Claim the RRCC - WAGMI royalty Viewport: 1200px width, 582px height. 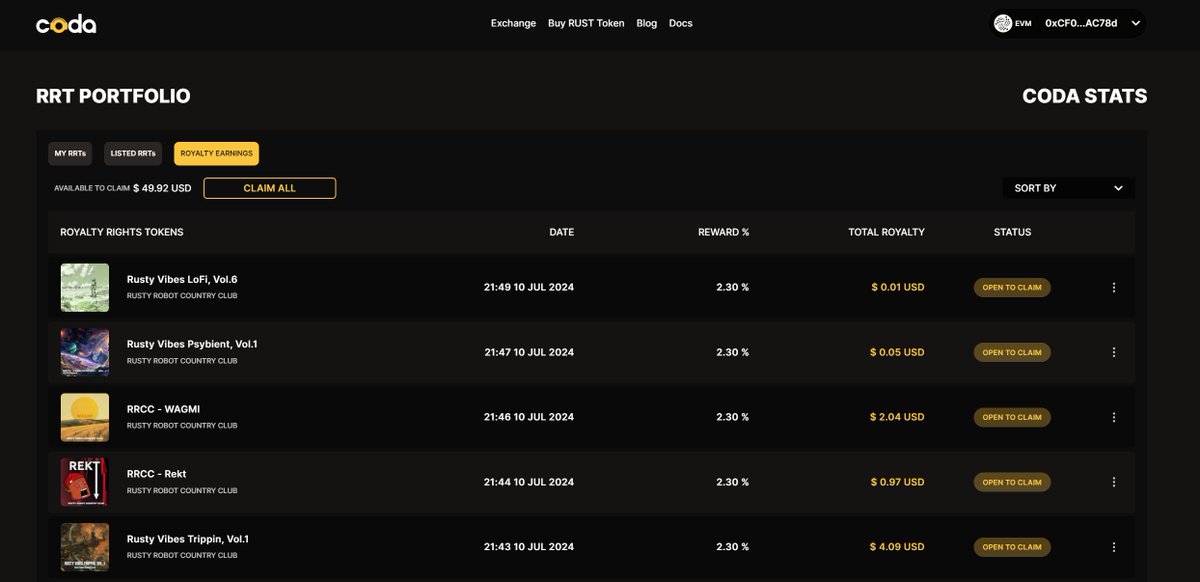(x=1012, y=417)
